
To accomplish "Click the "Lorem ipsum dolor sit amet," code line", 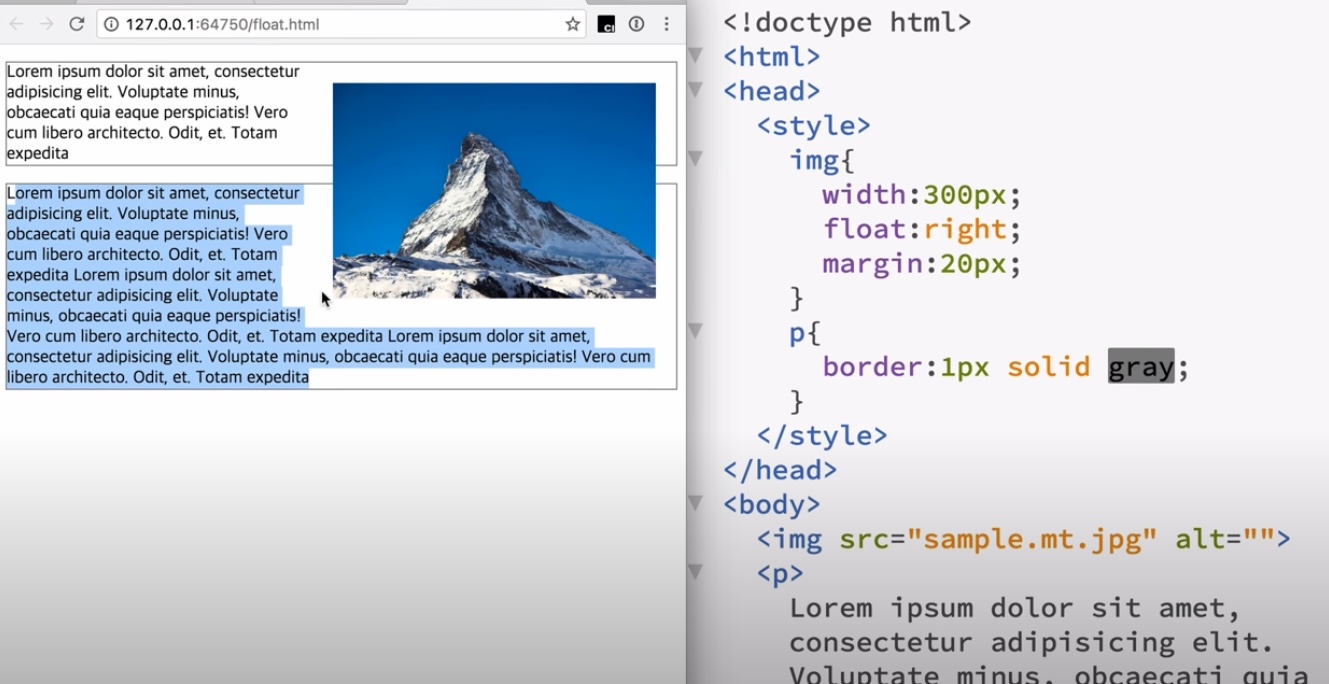I will 1015,608.
